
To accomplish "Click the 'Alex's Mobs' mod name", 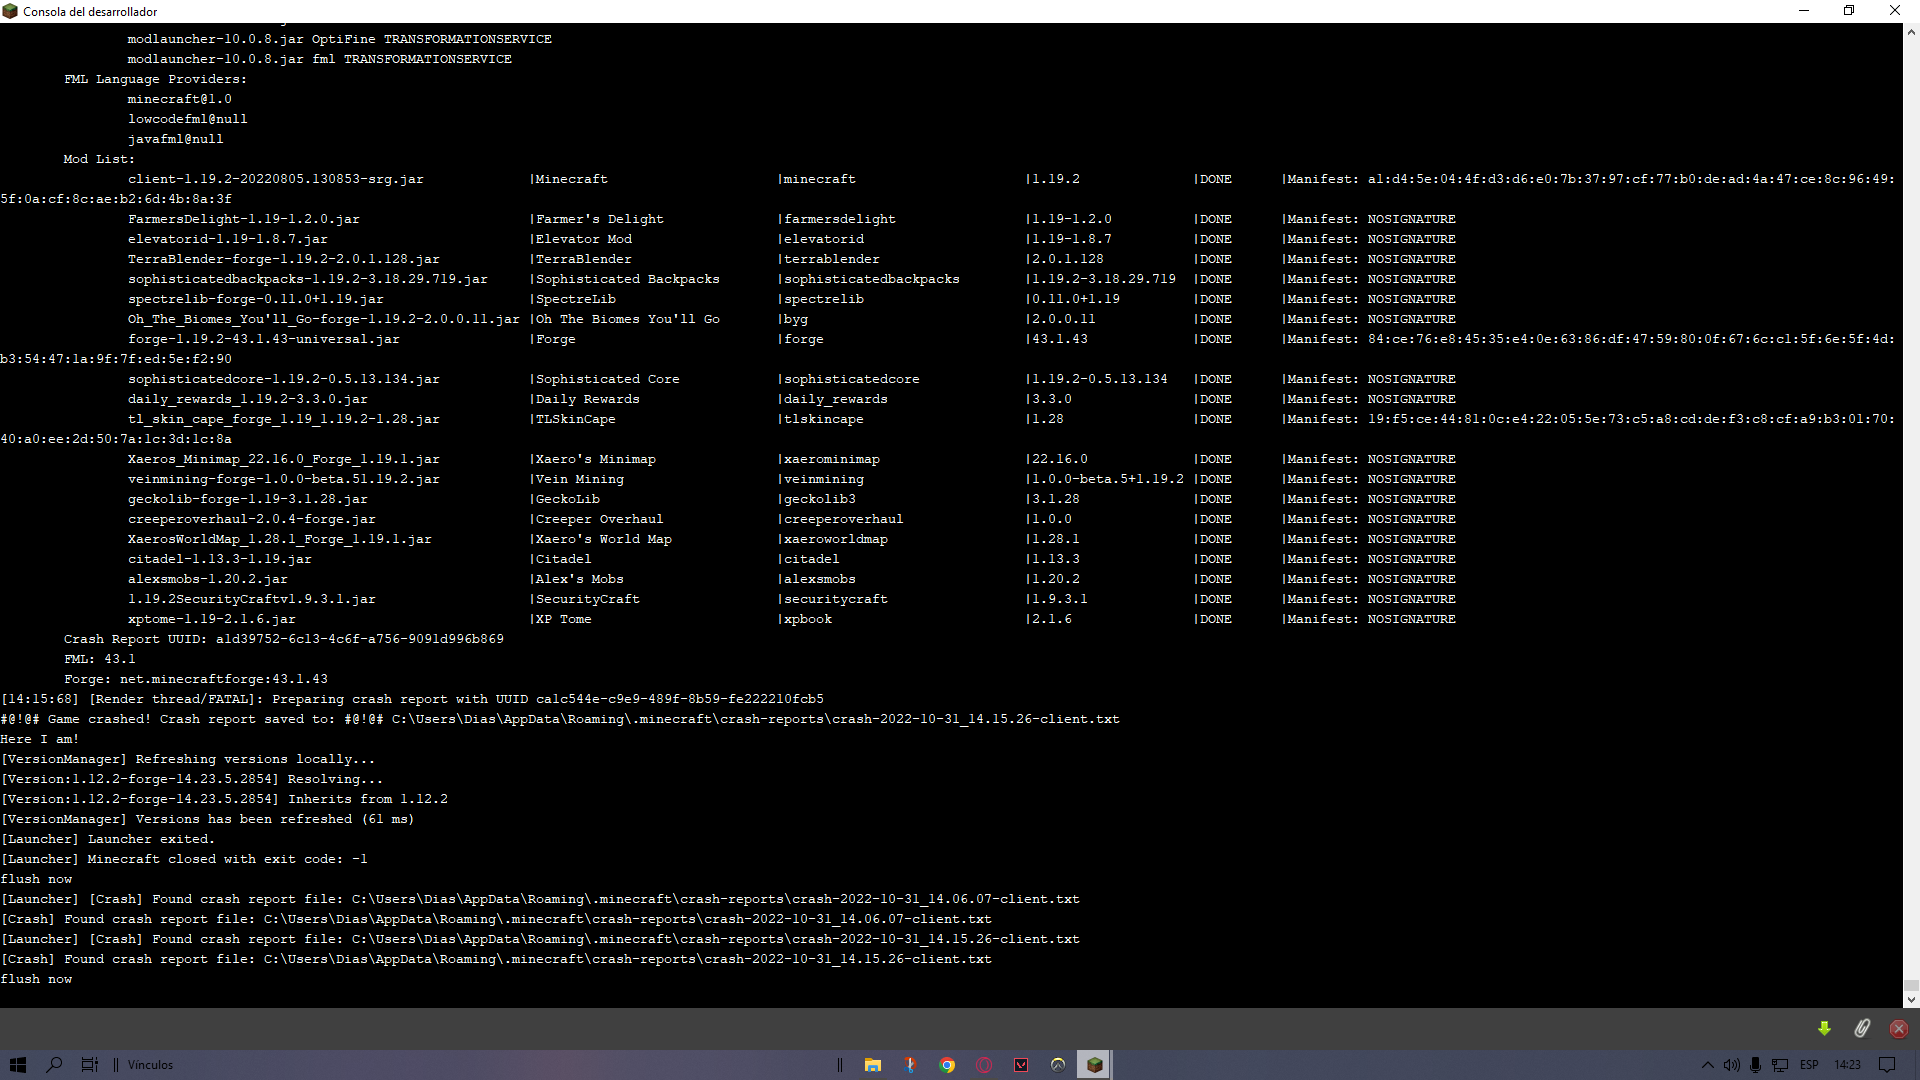I will pyautogui.click(x=580, y=579).
